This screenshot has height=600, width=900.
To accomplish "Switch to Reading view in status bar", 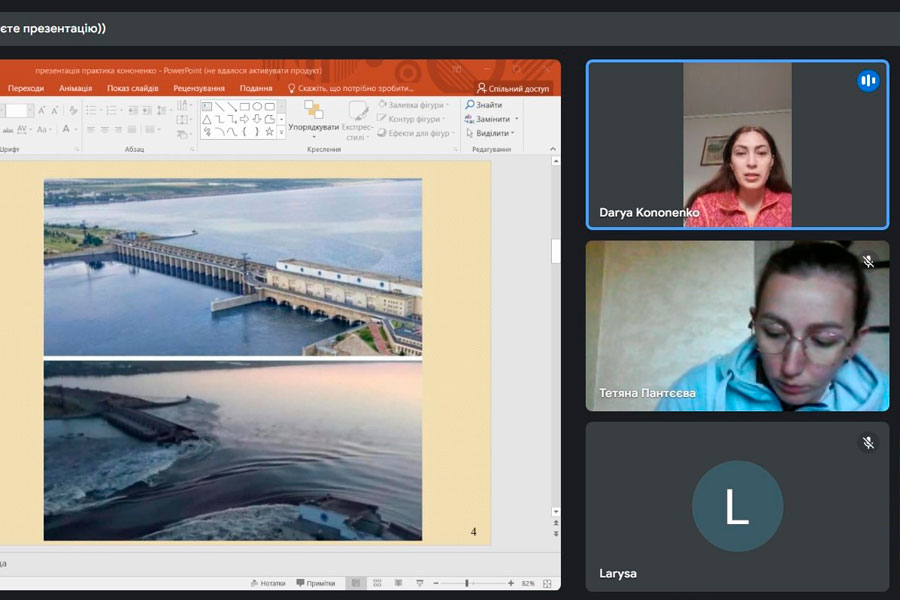I will pyautogui.click(x=398, y=583).
